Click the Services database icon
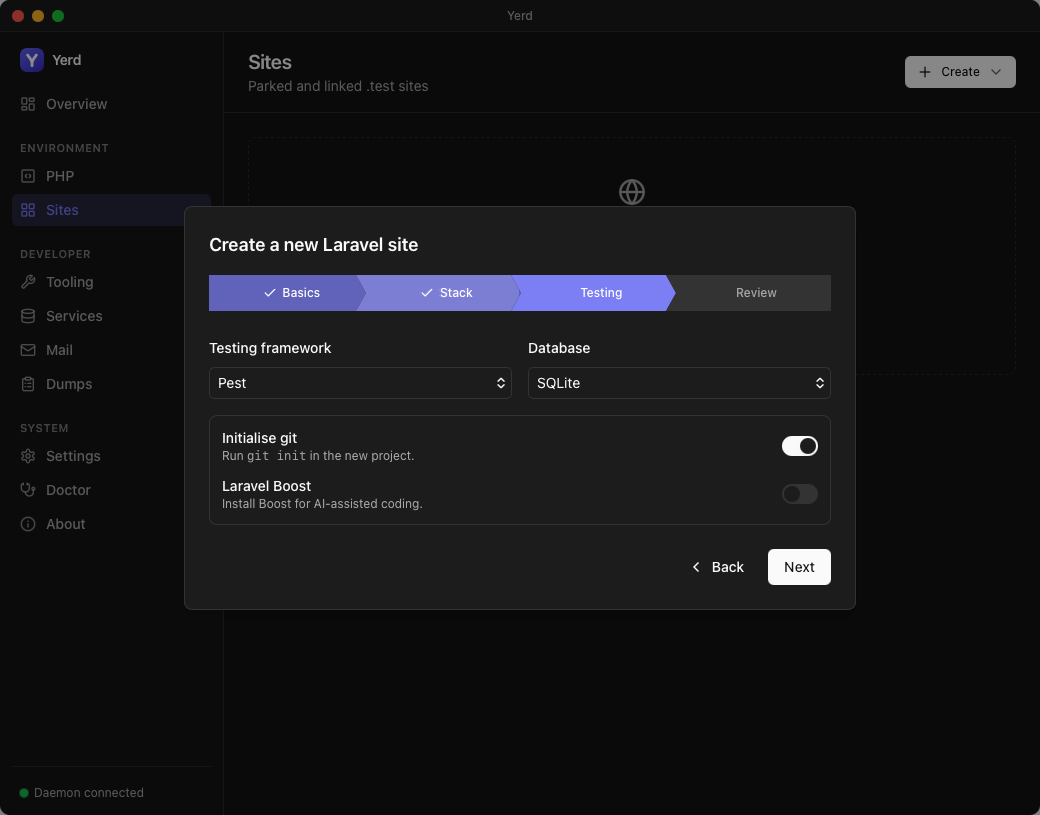 [x=28, y=316]
